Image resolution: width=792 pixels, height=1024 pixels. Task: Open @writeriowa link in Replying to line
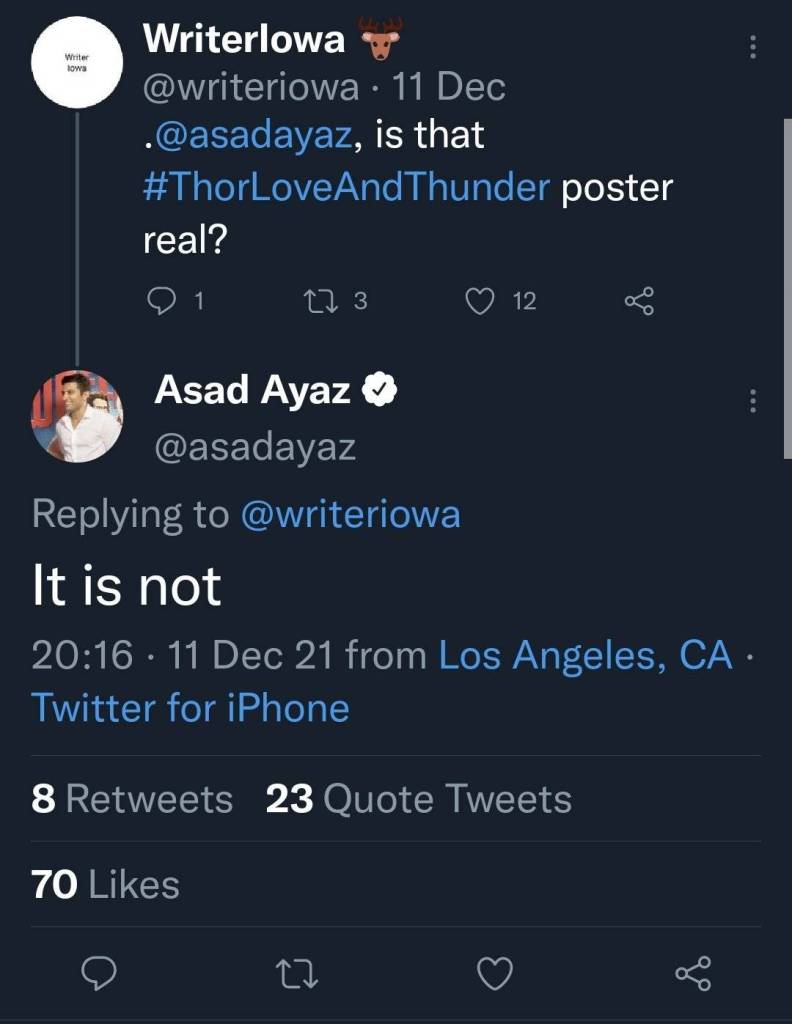[x=350, y=514]
